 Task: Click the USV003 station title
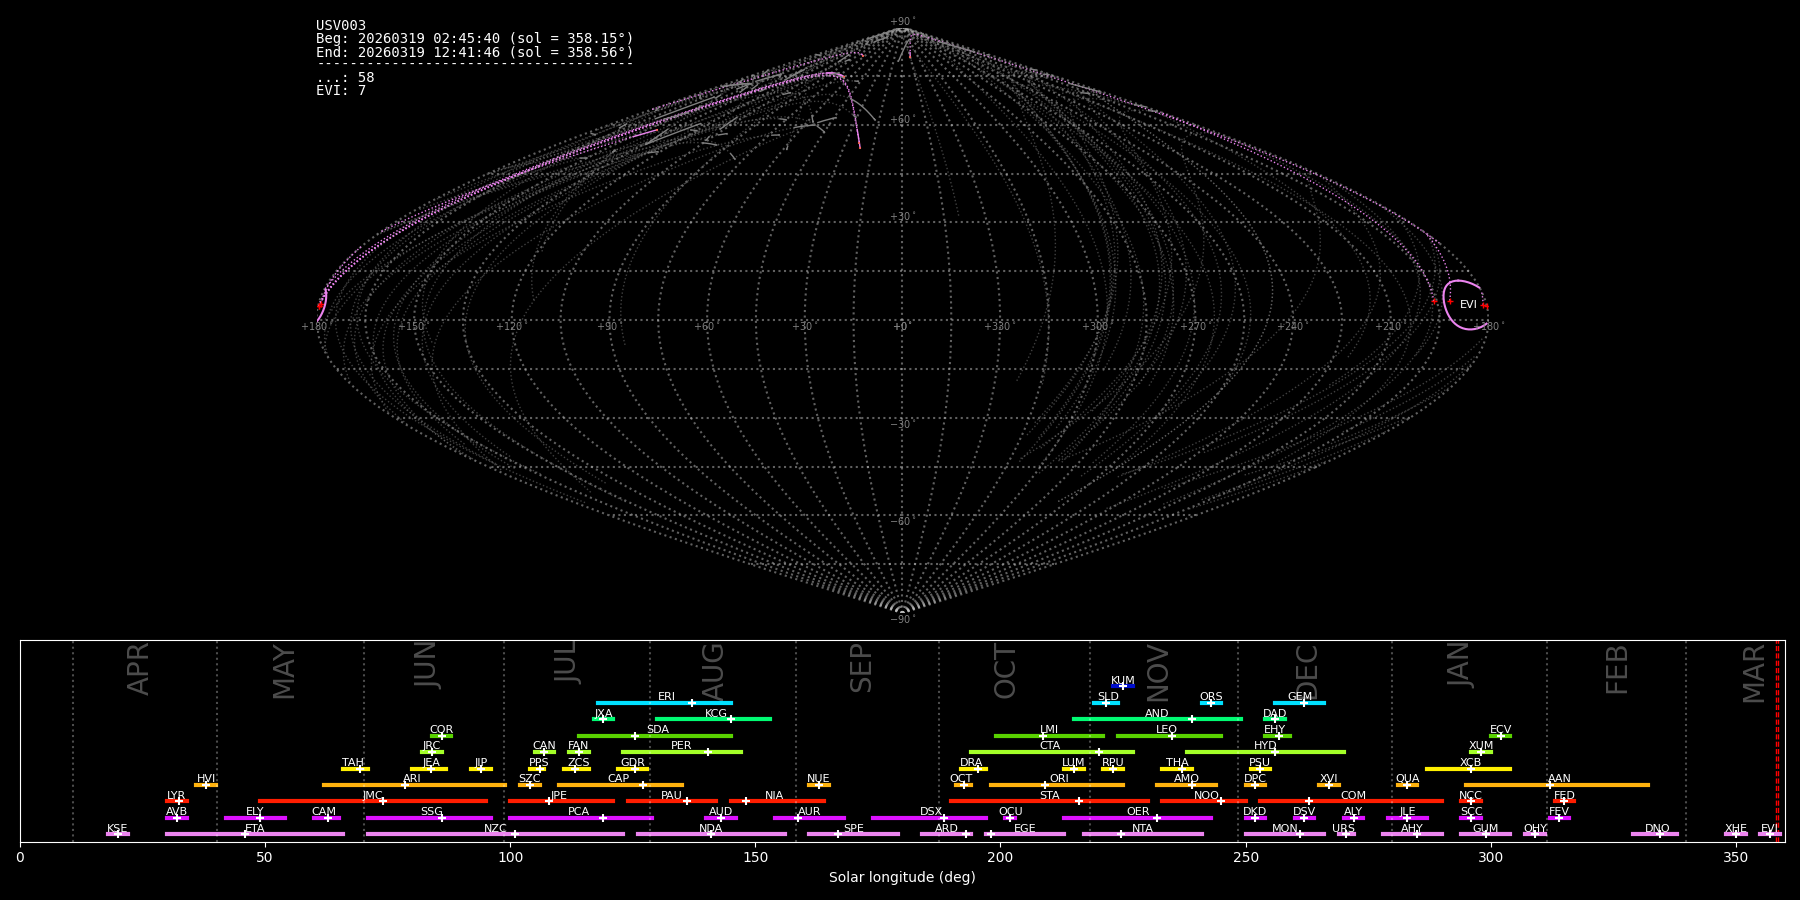[x=341, y=26]
